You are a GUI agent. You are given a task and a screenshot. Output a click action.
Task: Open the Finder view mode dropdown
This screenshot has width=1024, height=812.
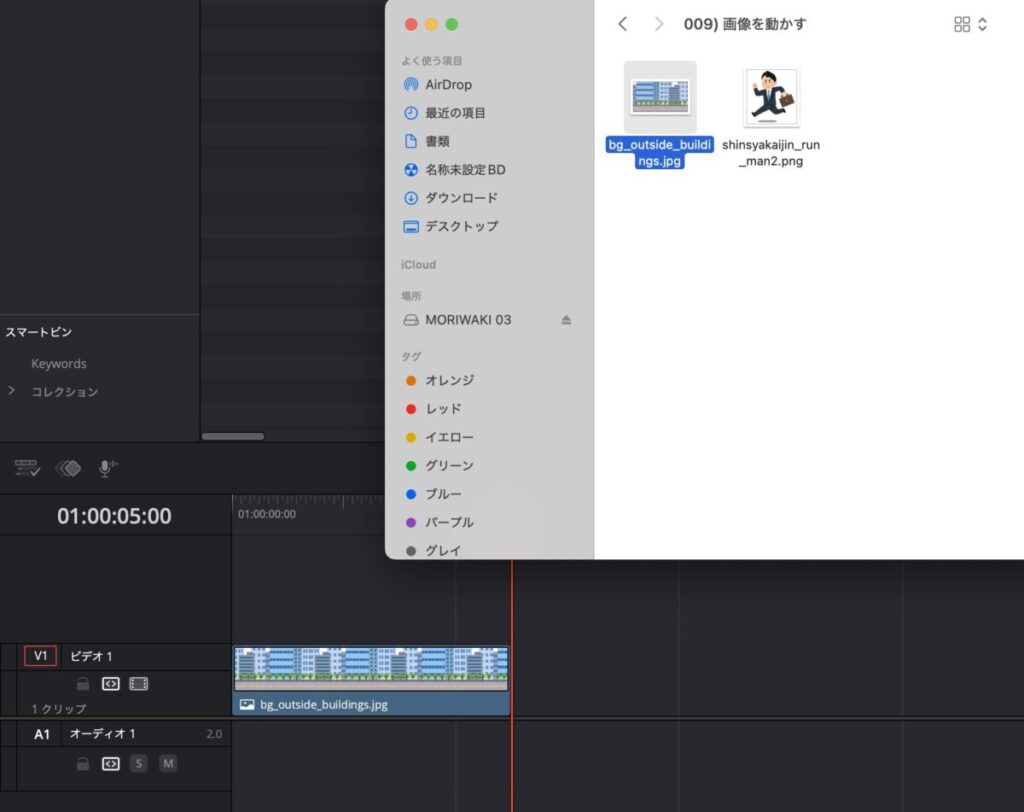pyautogui.click(x=970, y=24)
